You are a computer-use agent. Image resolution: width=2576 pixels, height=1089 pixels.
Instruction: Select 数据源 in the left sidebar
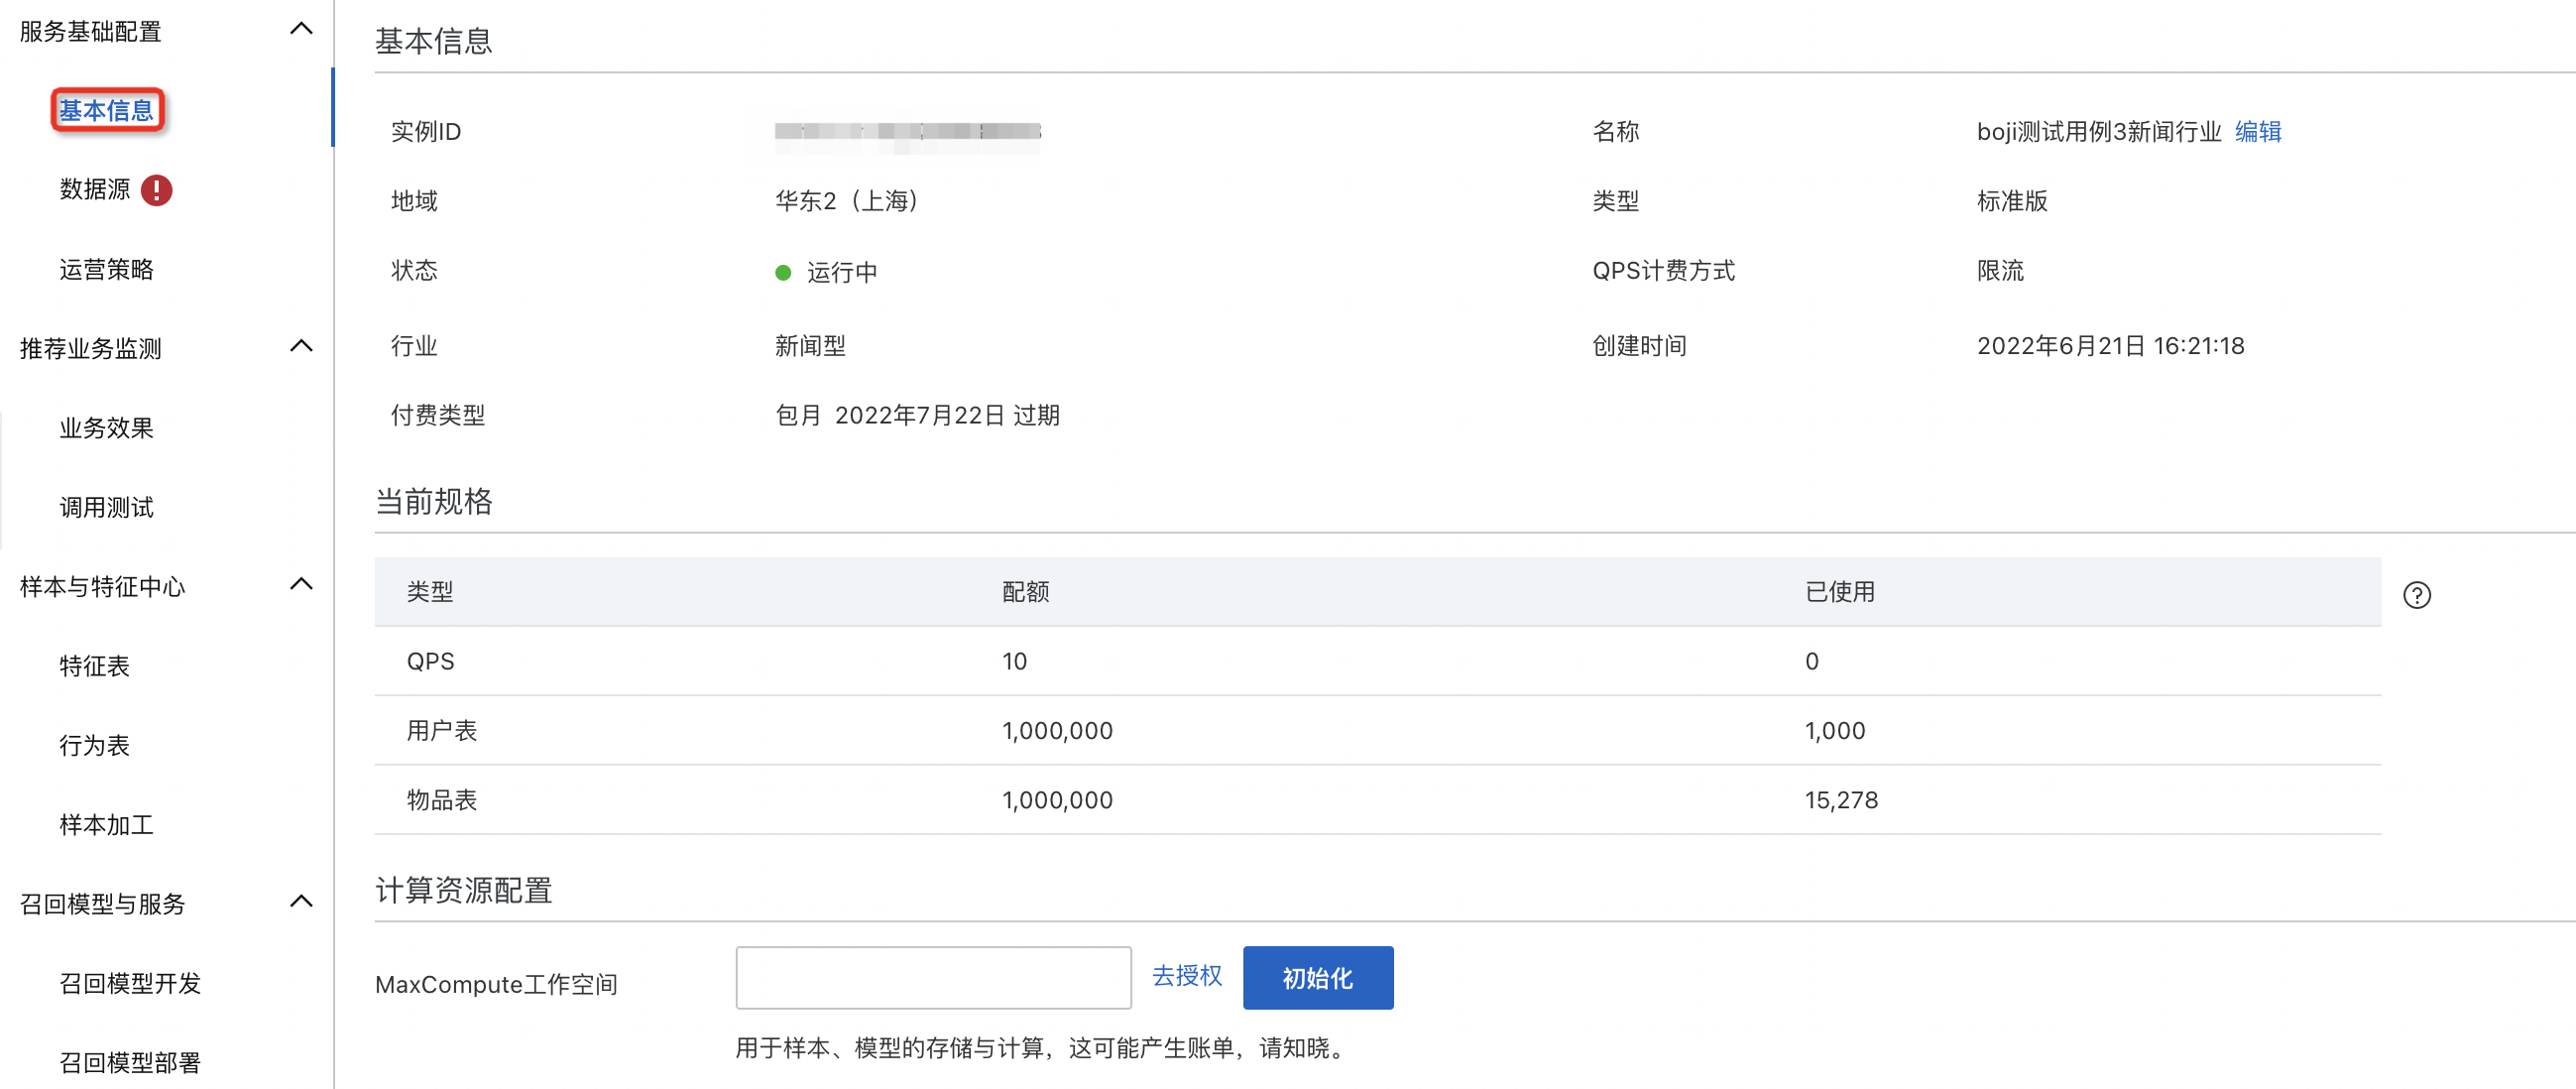click(x=96, y=189)
